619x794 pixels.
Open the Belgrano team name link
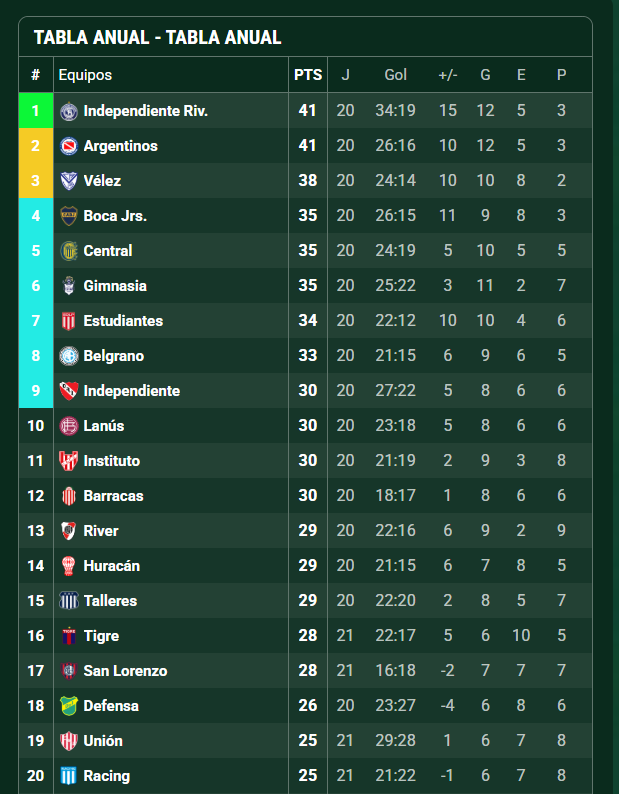tap(113, 355)
